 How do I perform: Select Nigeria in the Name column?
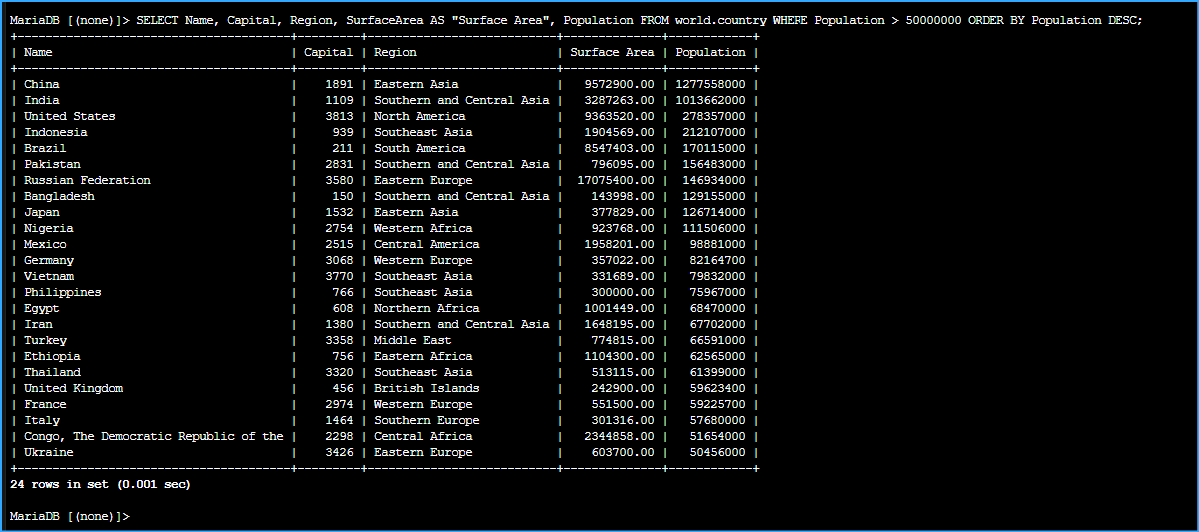coord(48,229)
